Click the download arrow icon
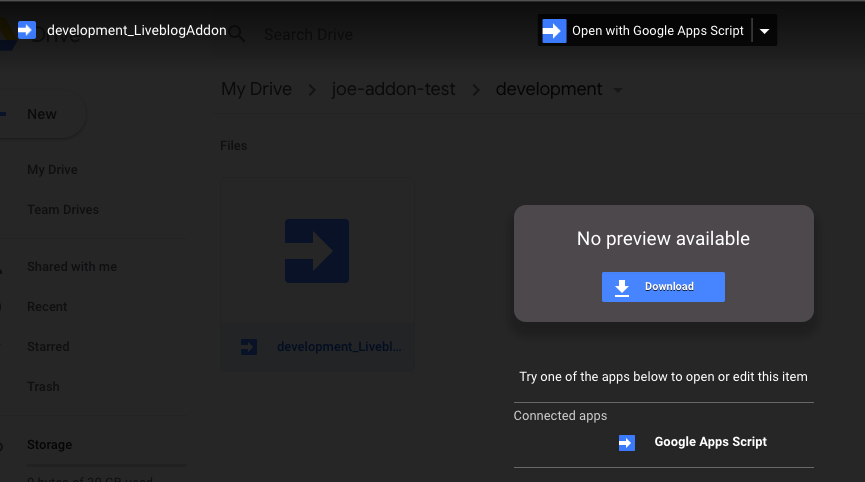 coord(622,287)
